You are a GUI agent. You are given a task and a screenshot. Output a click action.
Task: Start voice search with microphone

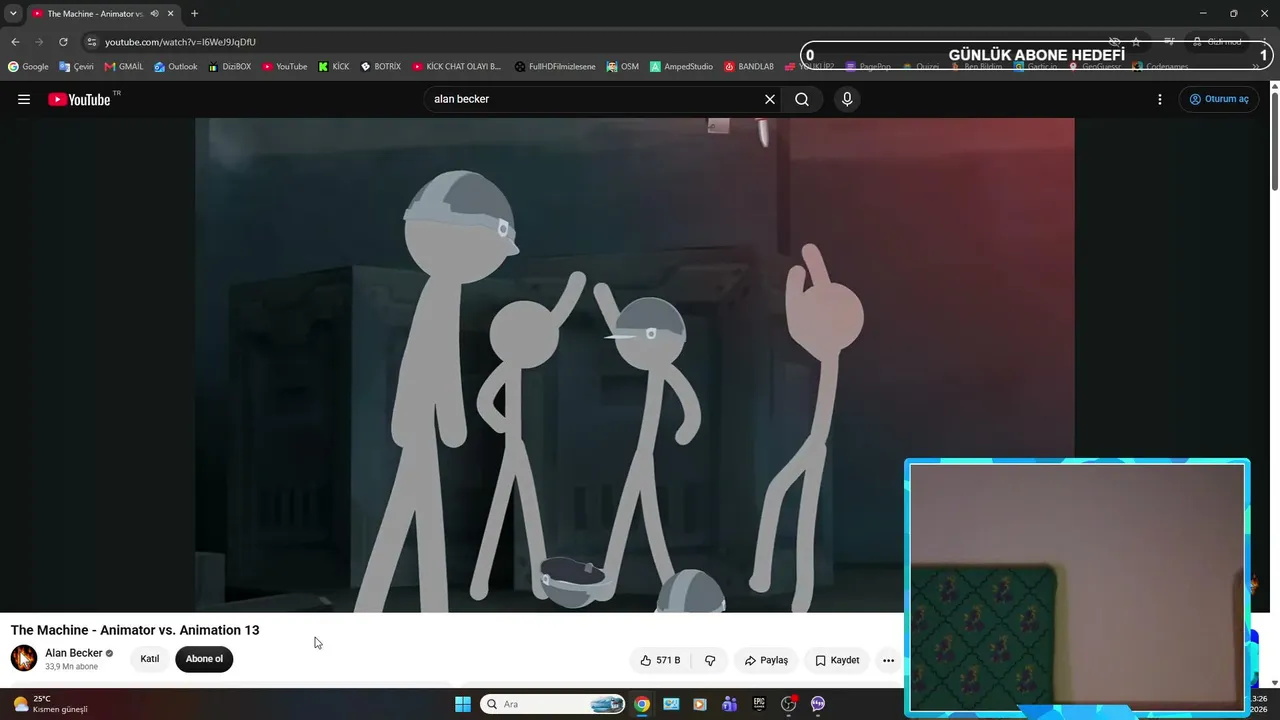click(847, 99)
